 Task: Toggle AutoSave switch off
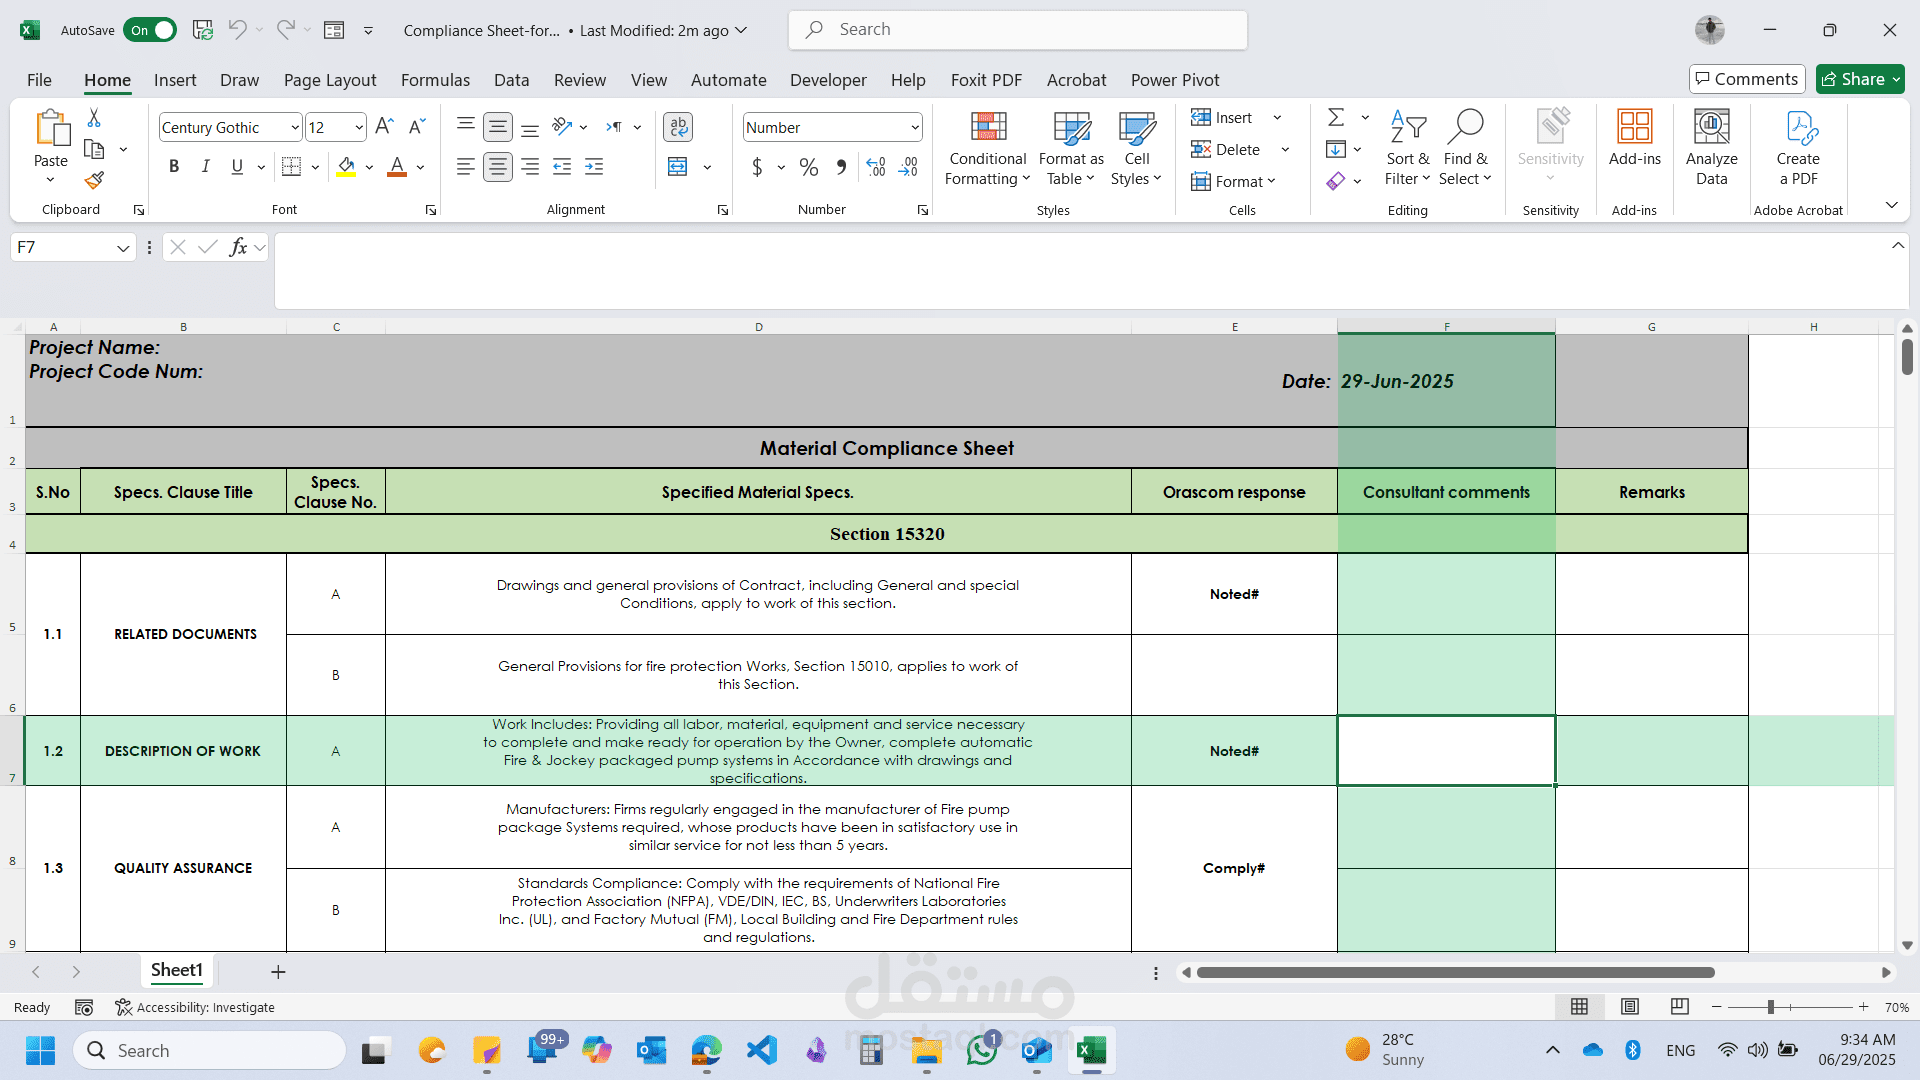point(150,30)
